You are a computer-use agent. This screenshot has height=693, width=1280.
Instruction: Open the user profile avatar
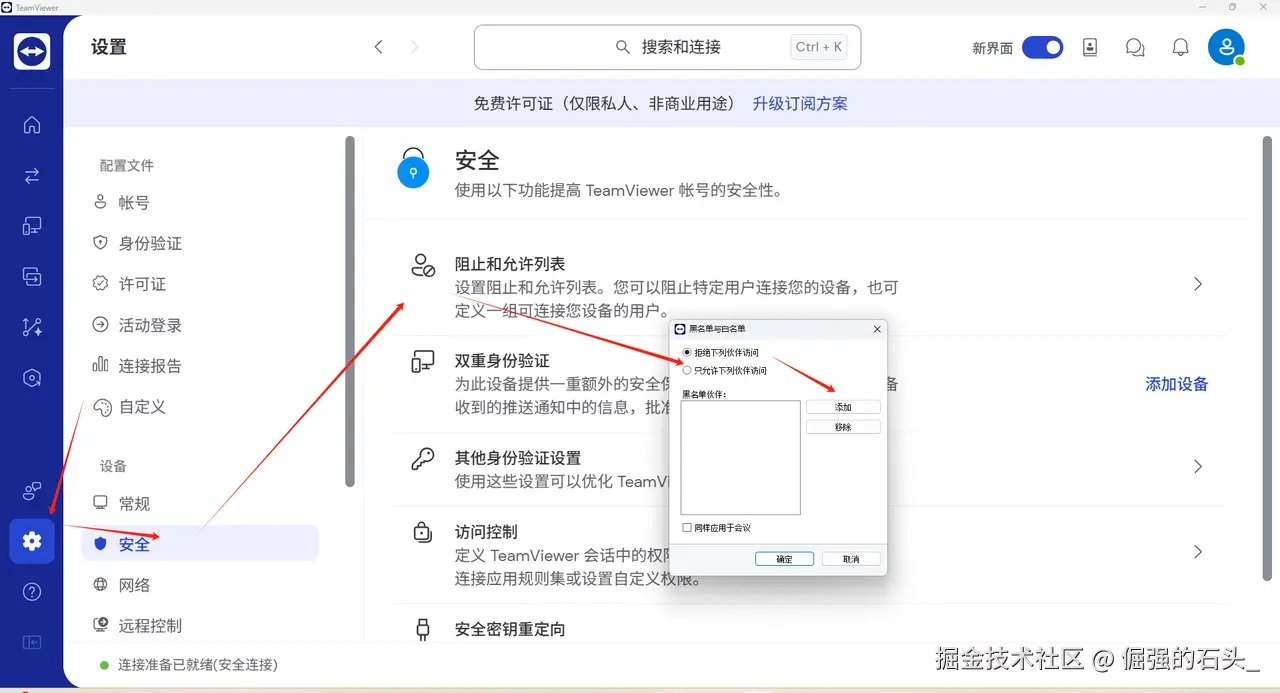point(1226,47)
